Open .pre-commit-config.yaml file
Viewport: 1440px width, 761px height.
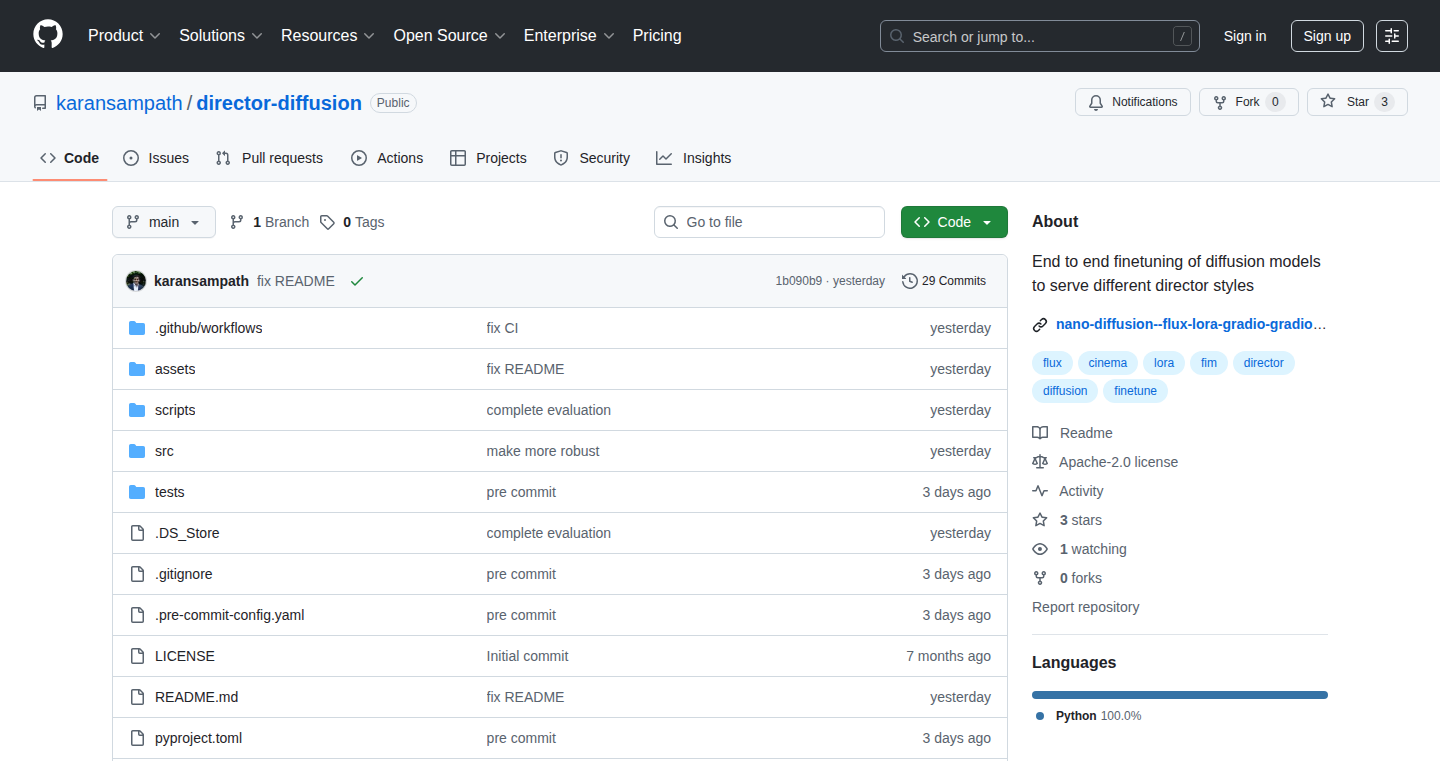[229, 615]
